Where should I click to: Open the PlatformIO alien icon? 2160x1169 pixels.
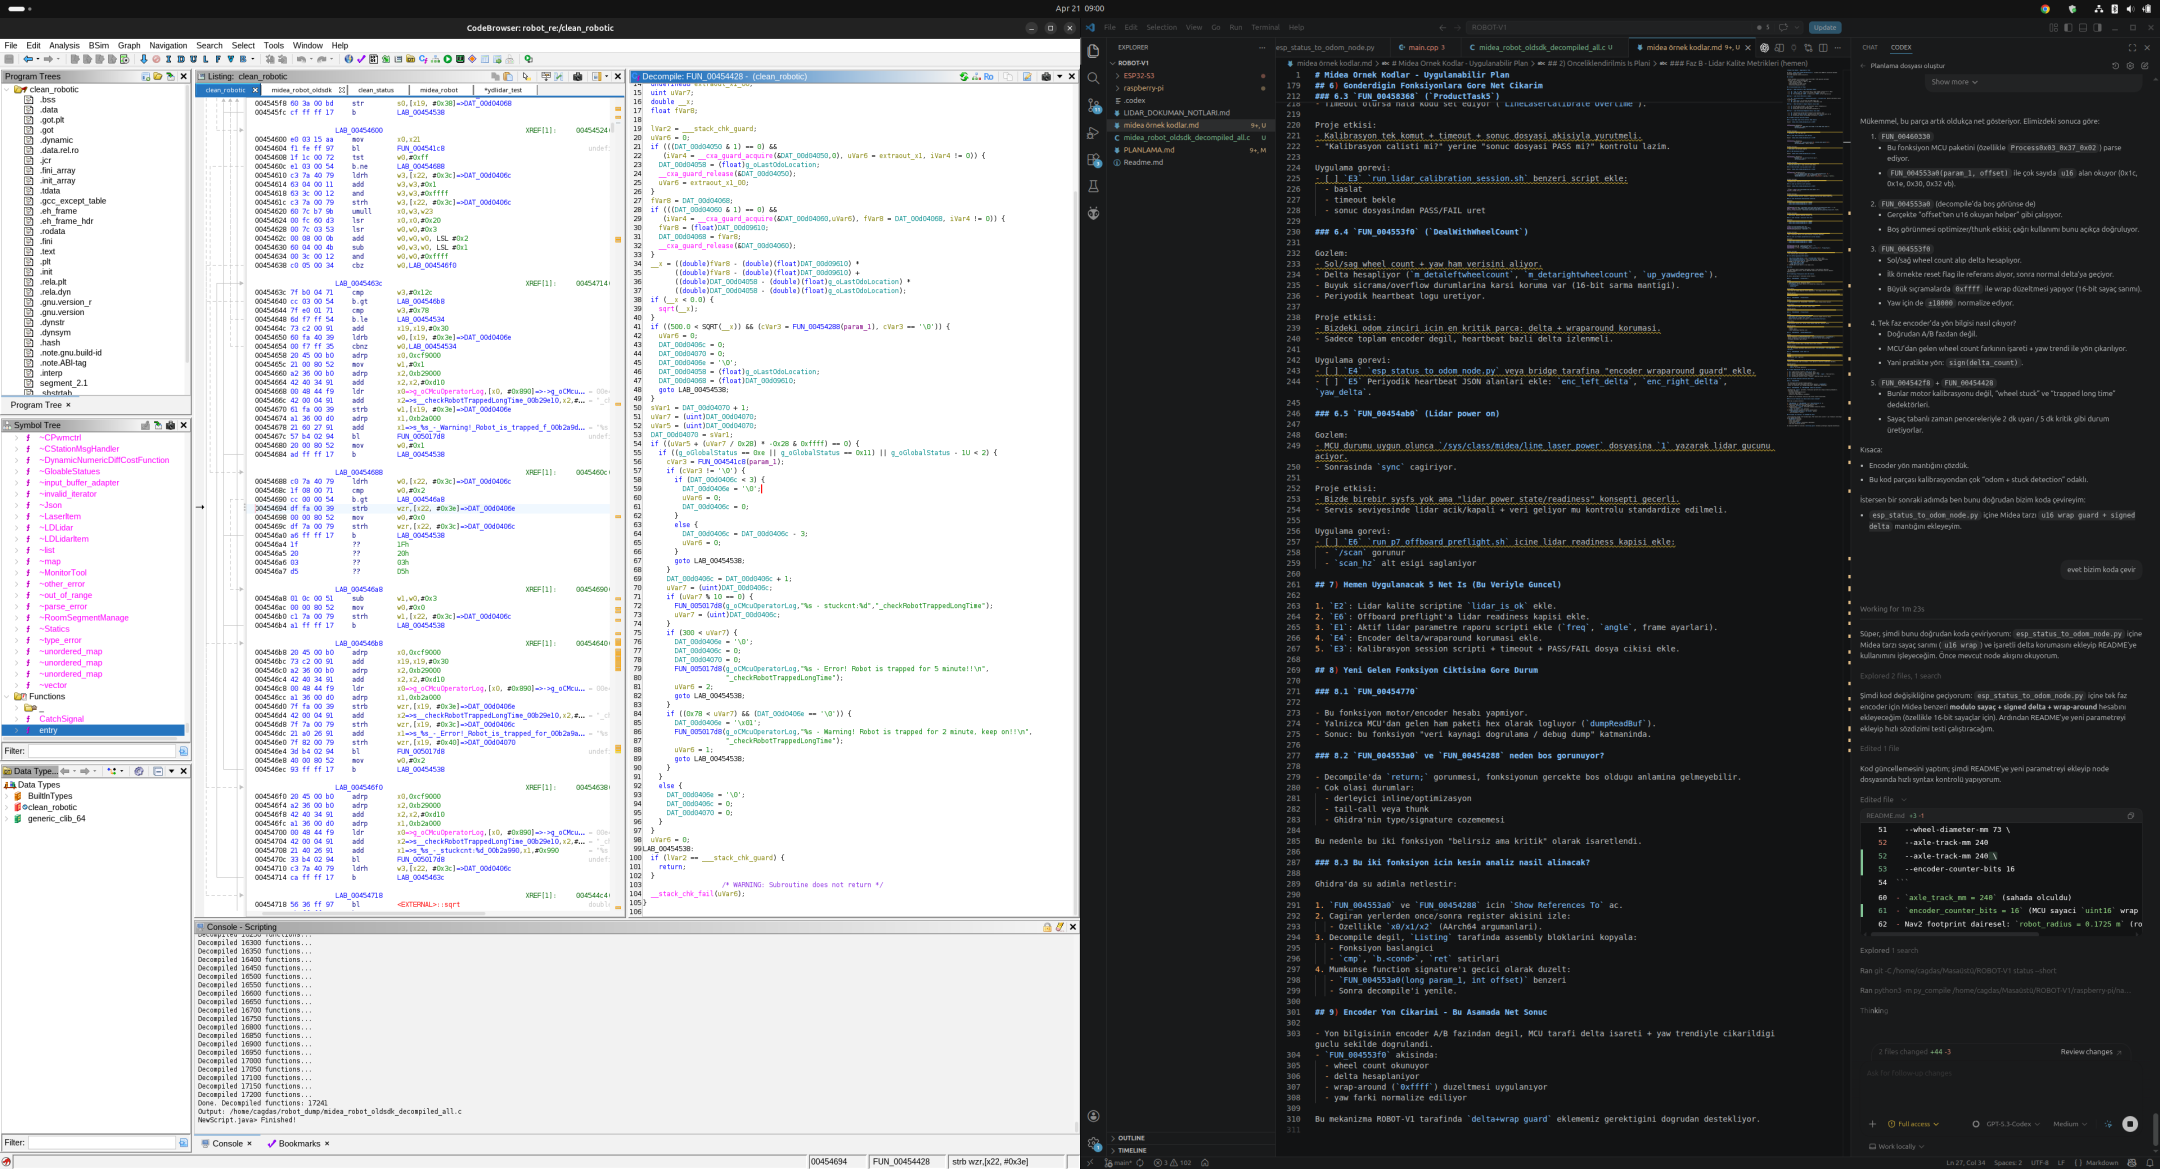click(x=1093, y=213)
